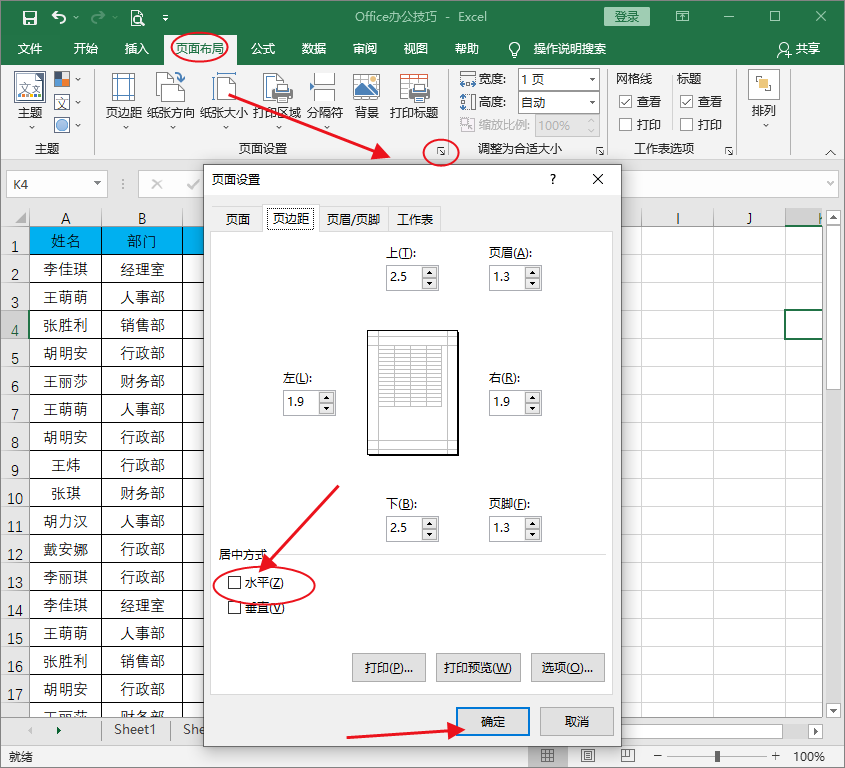
Task: Click the 页边距 margins icon in ribbon
Action: [x=124, y=96]
